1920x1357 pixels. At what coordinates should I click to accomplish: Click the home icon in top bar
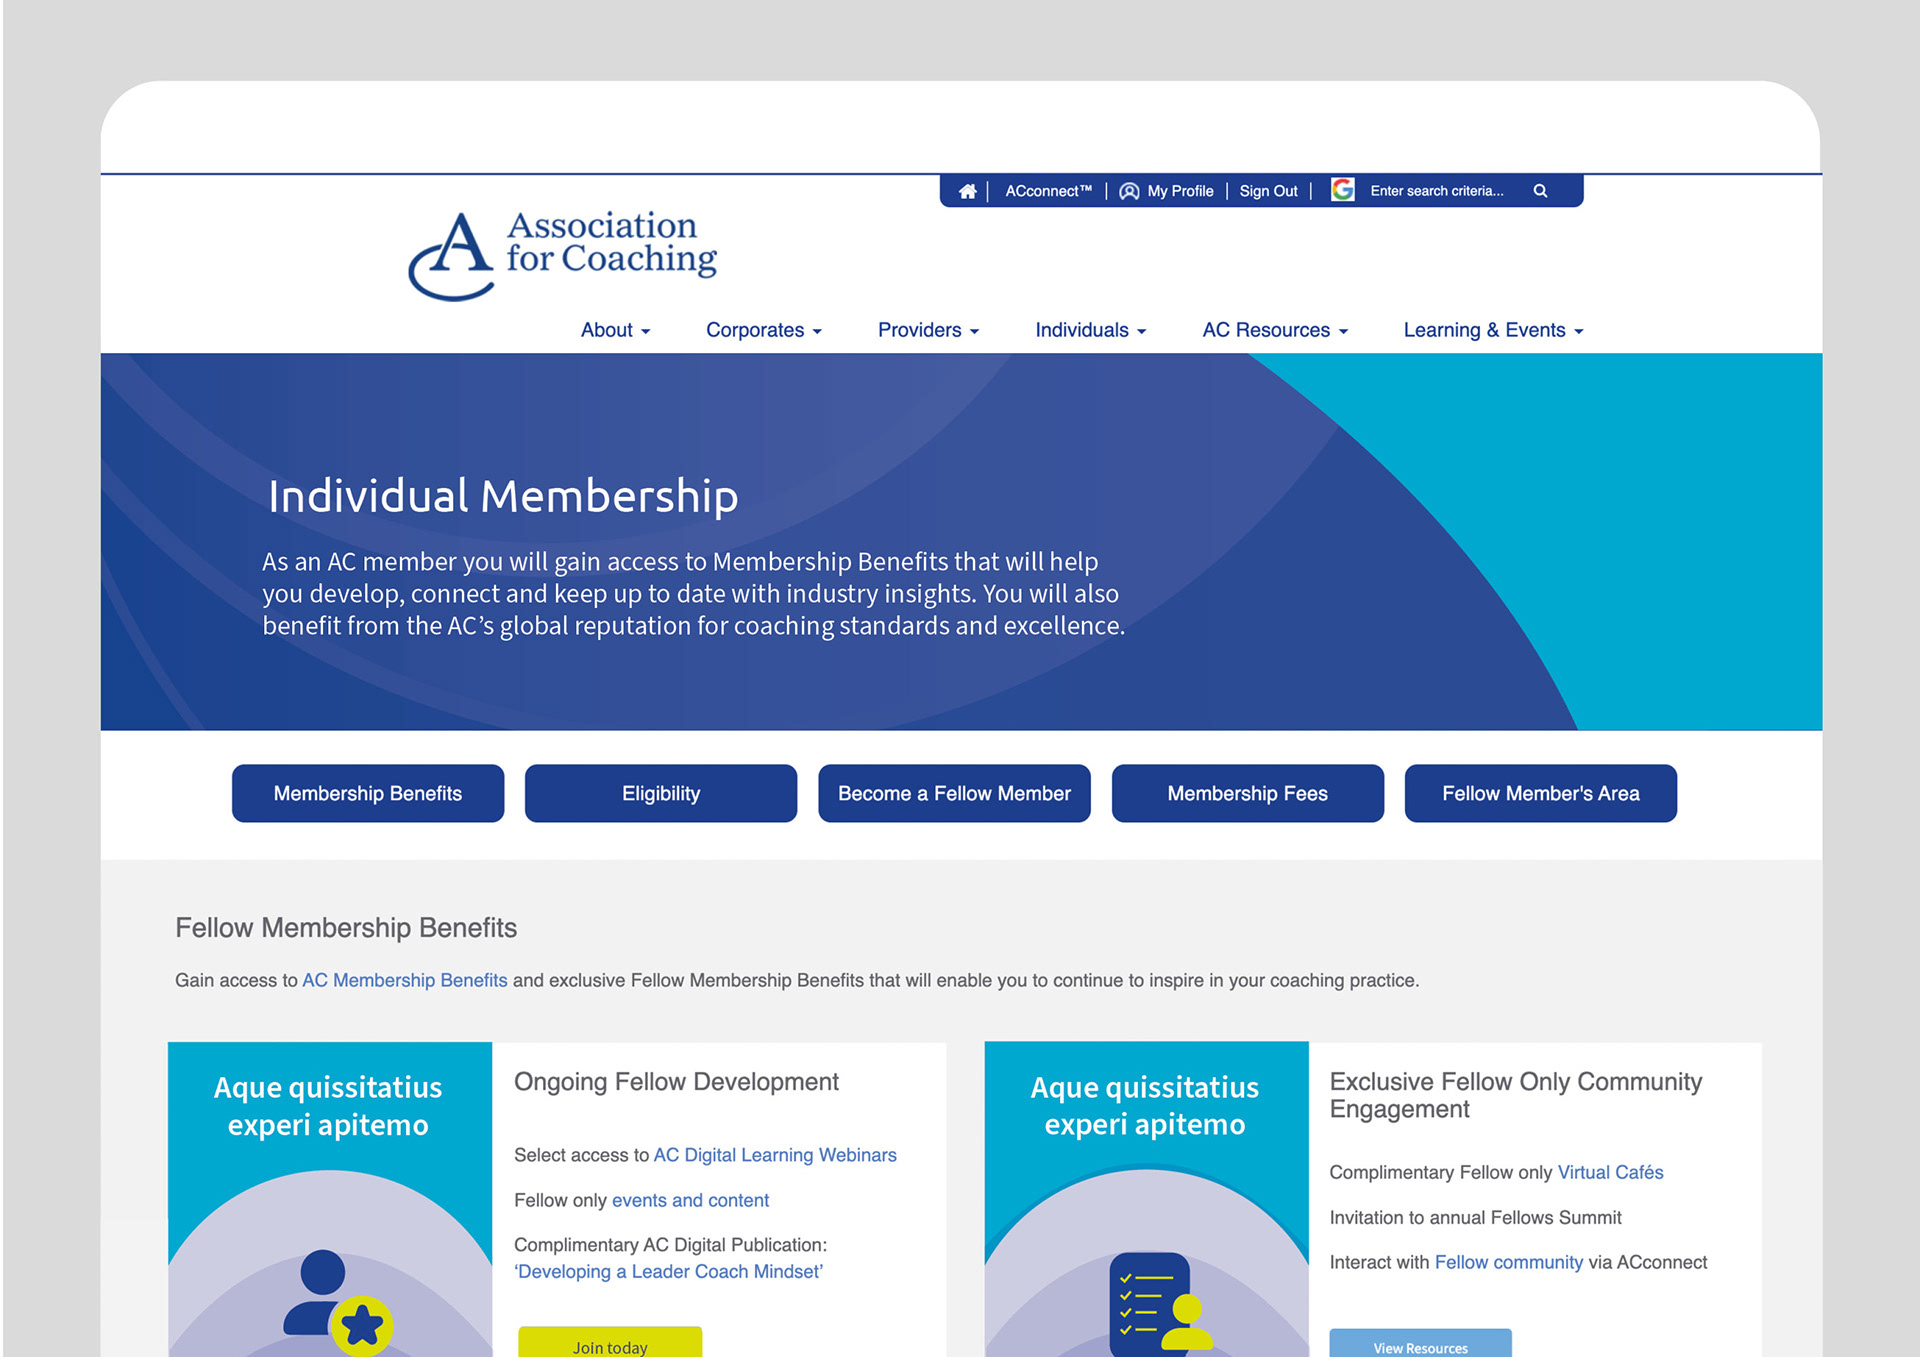pyautogui.click(x=967, y=191)
